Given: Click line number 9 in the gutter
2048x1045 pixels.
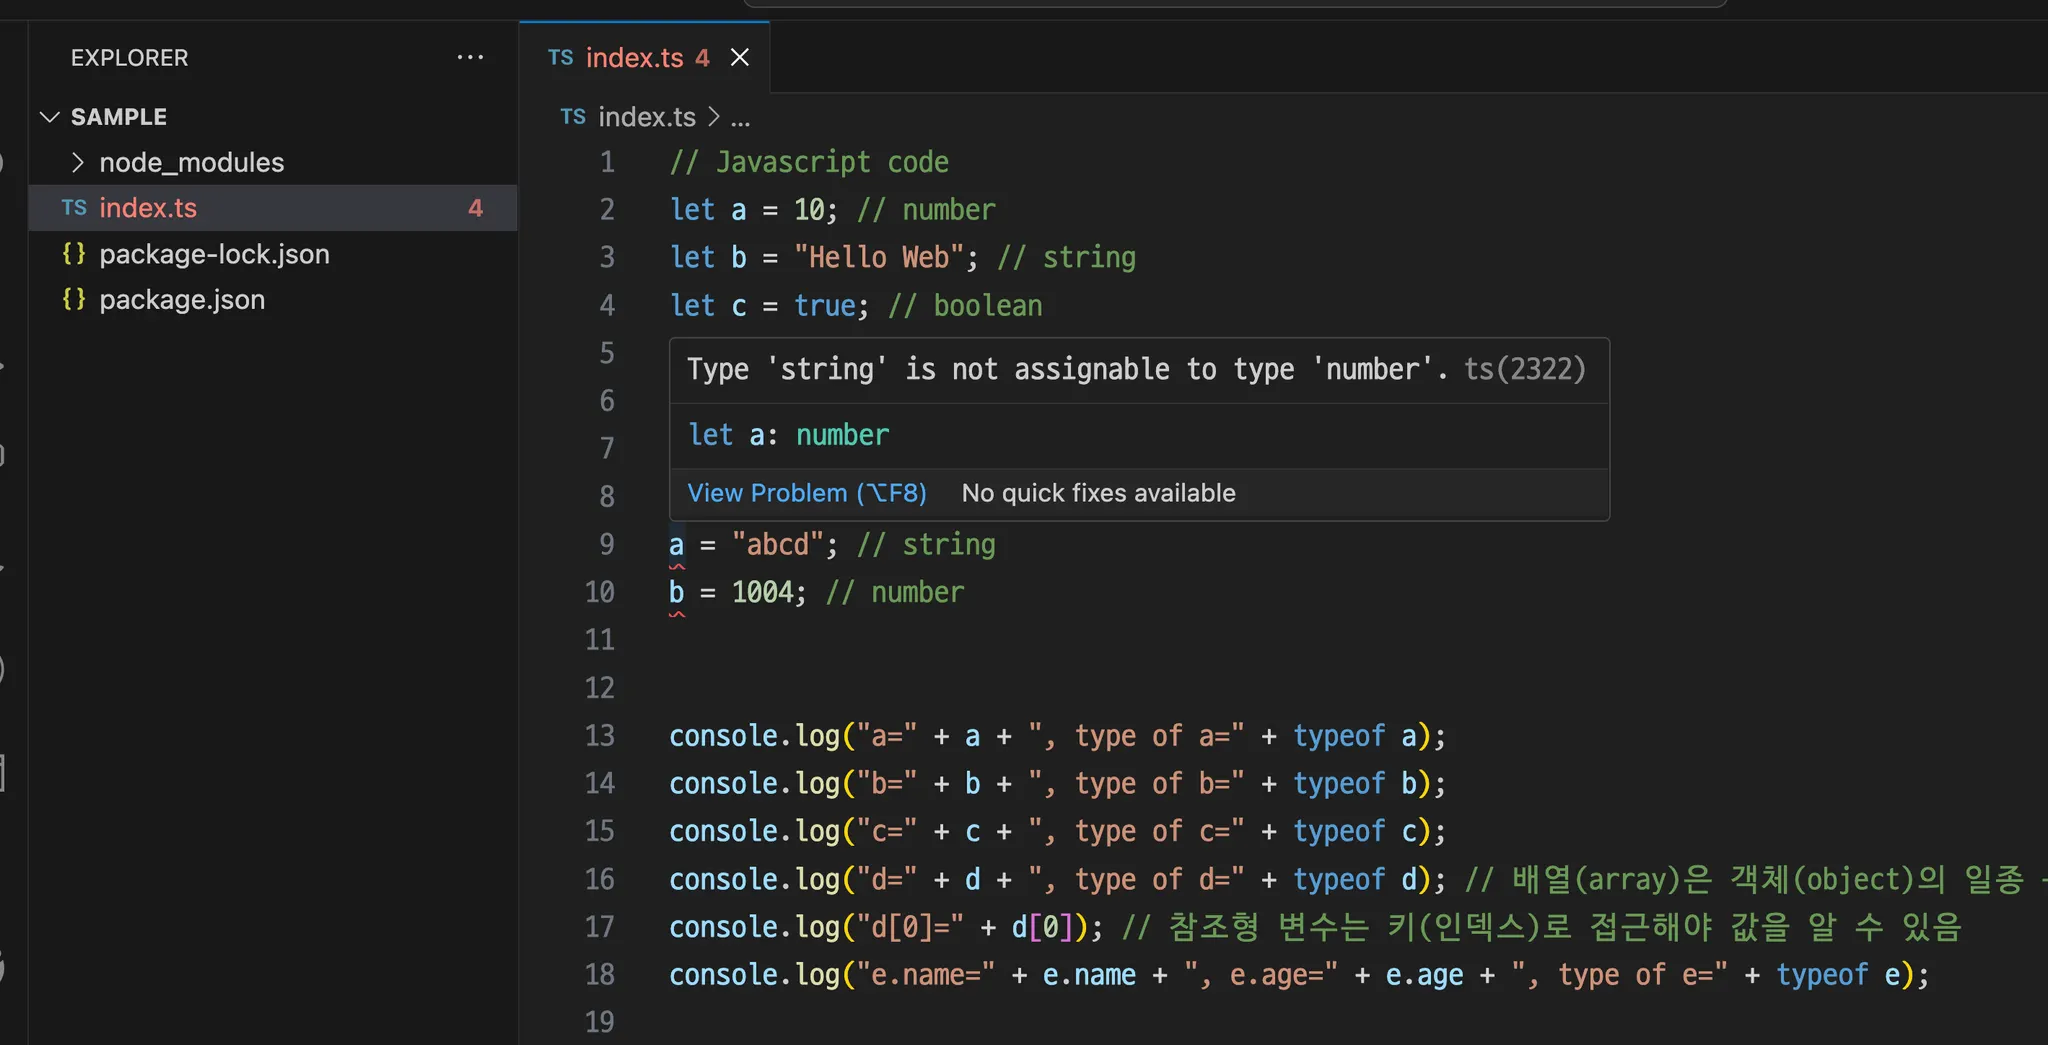Looking at the screenshot, I should [x=606, y=544].
